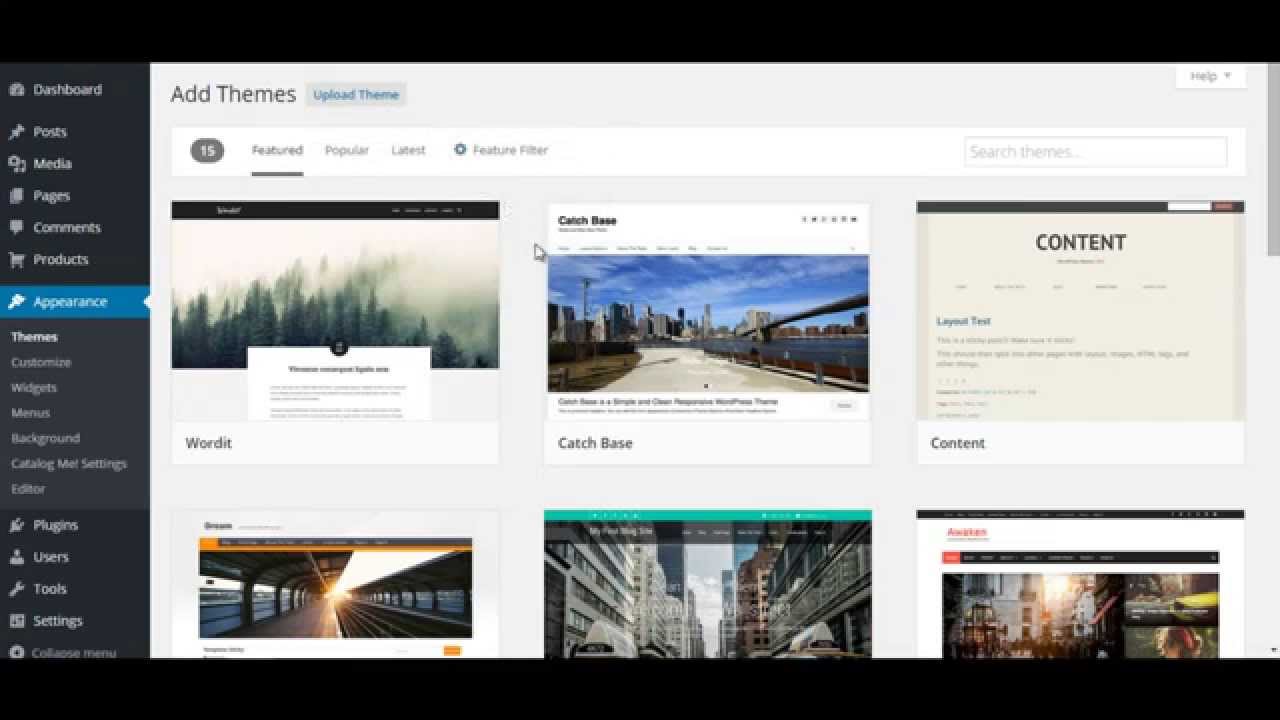1280x720 pixels.
Task: Click the Upload Theme button
Action: (356, 95)
